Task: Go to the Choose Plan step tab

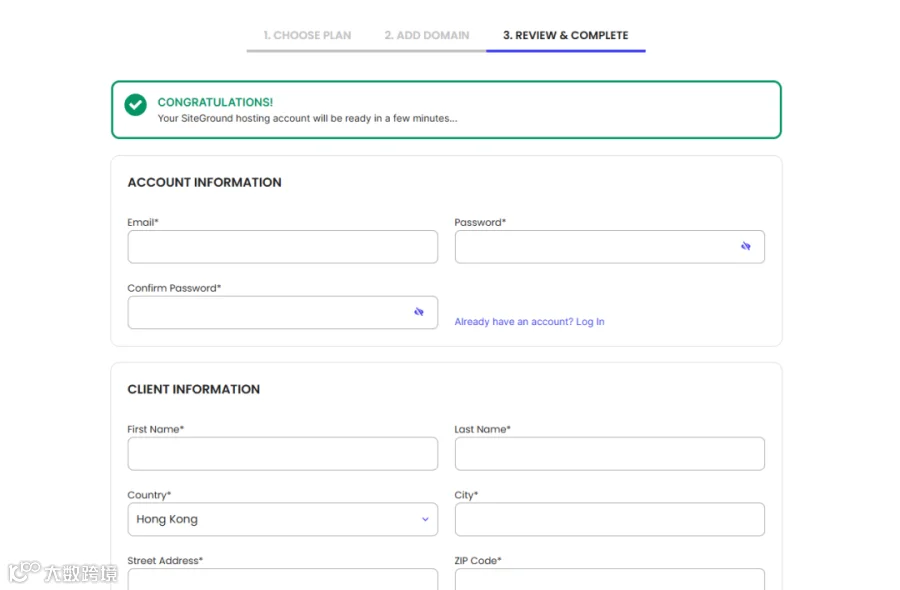Action: click(x=307, y=36)
